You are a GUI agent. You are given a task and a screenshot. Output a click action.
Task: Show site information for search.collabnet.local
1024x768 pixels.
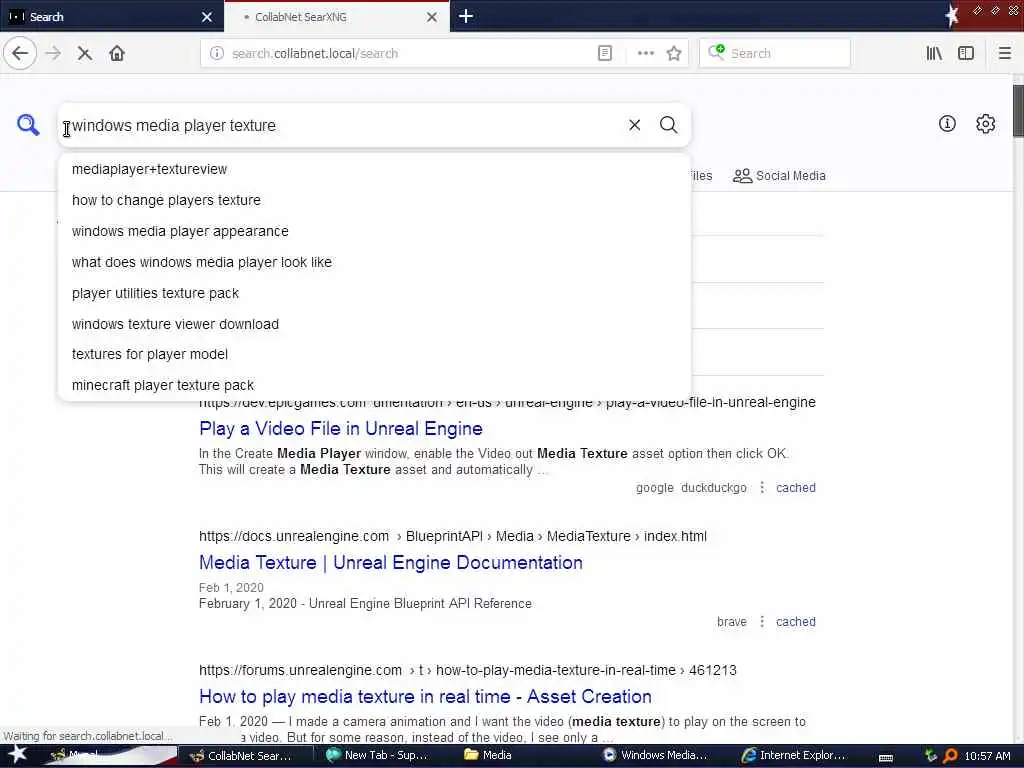point(217,53)
